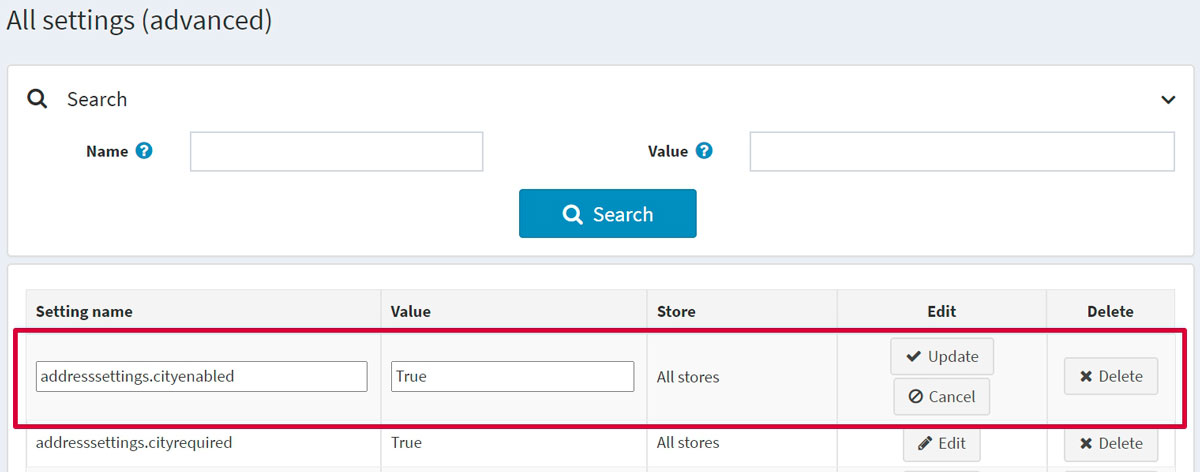Select the addresssettings.cityrequired name cell
The width and height of the screenshot is (1200, 472).
click(134, 443)
